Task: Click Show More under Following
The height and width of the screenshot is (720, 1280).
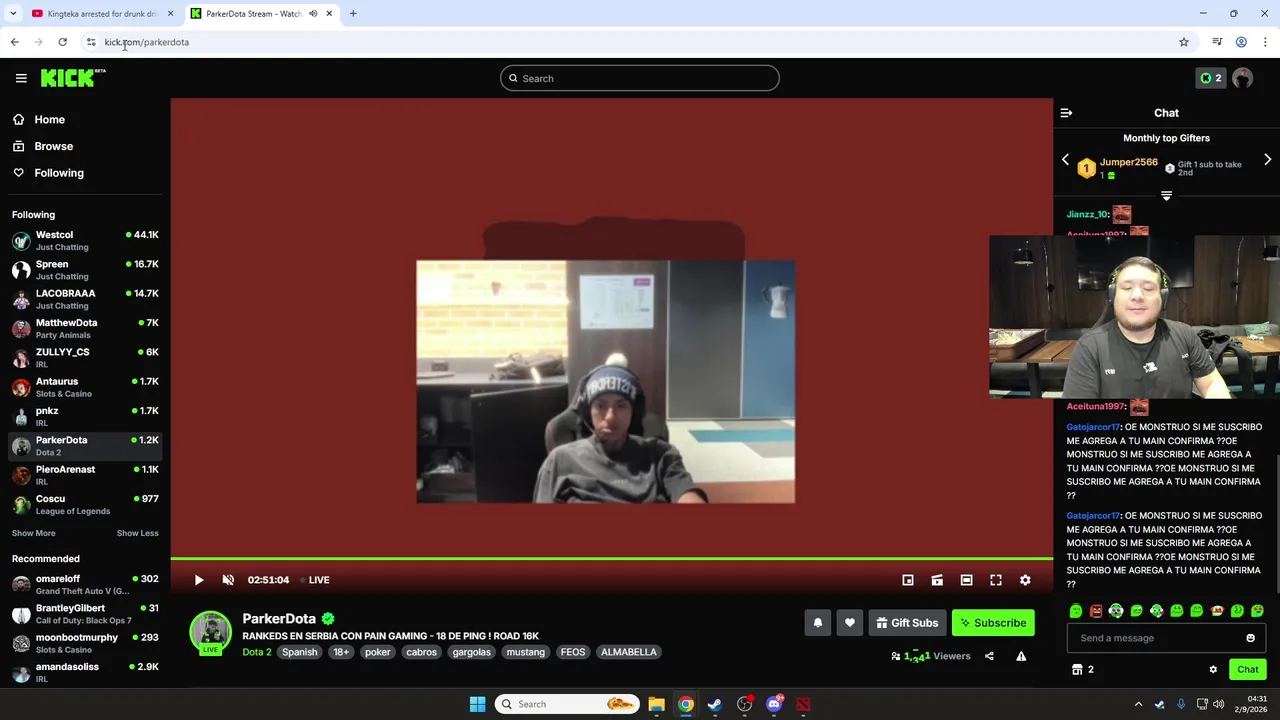Action: (x=34, y=533)
